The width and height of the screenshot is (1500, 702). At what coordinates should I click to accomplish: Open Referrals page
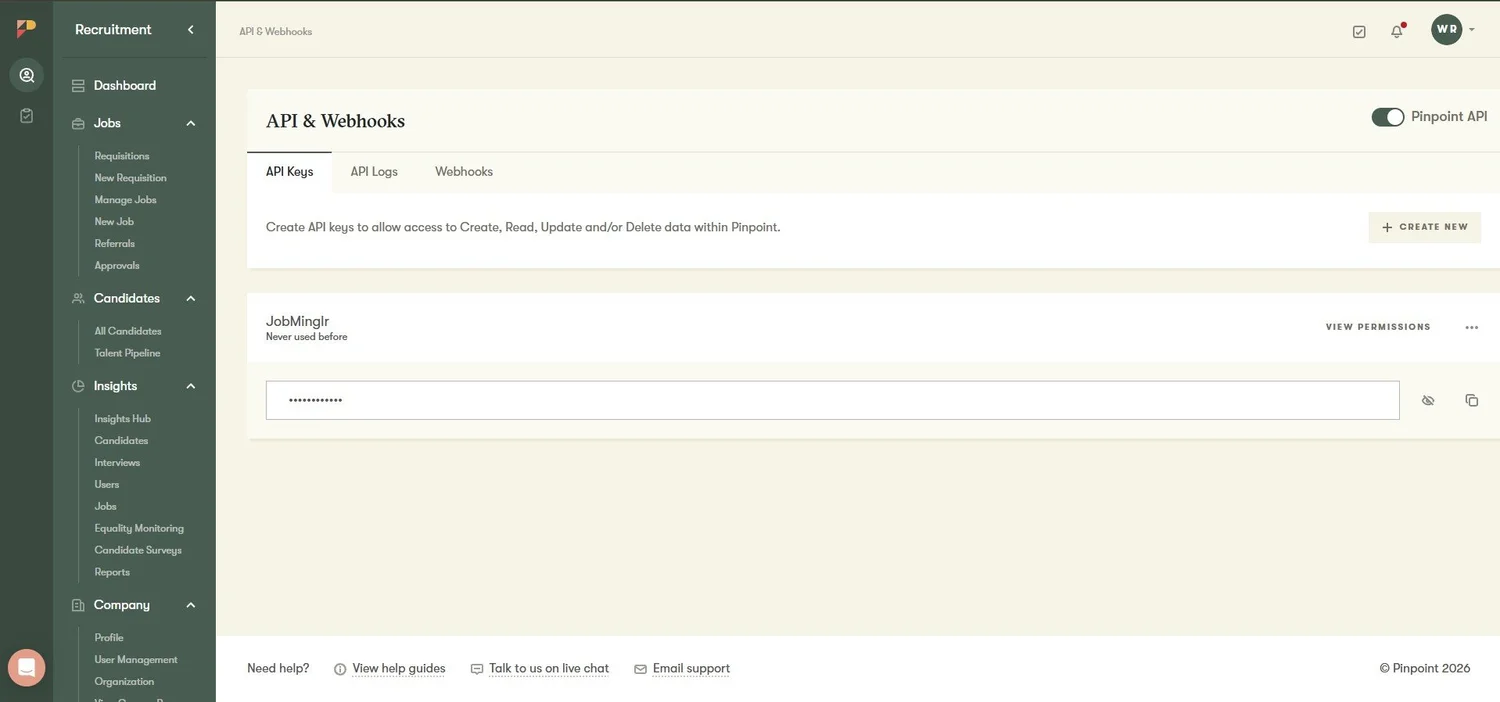115,244
